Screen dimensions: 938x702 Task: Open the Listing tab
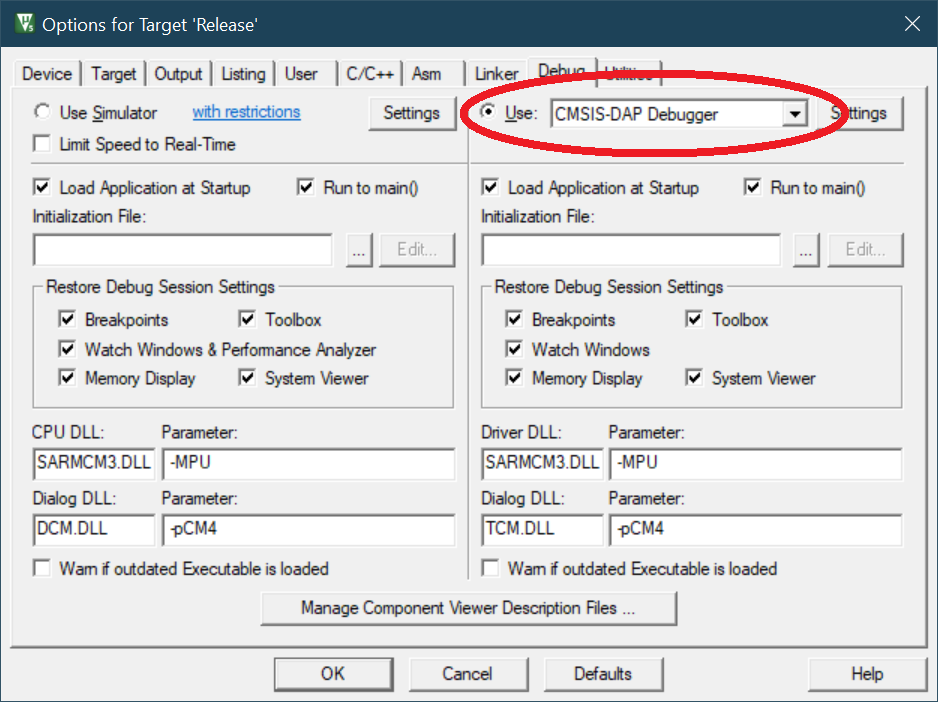243,74
